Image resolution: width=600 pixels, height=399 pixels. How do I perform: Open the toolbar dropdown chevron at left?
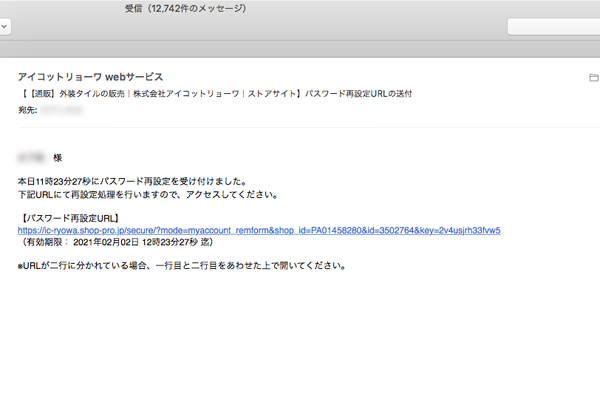(x=4, y=27)
